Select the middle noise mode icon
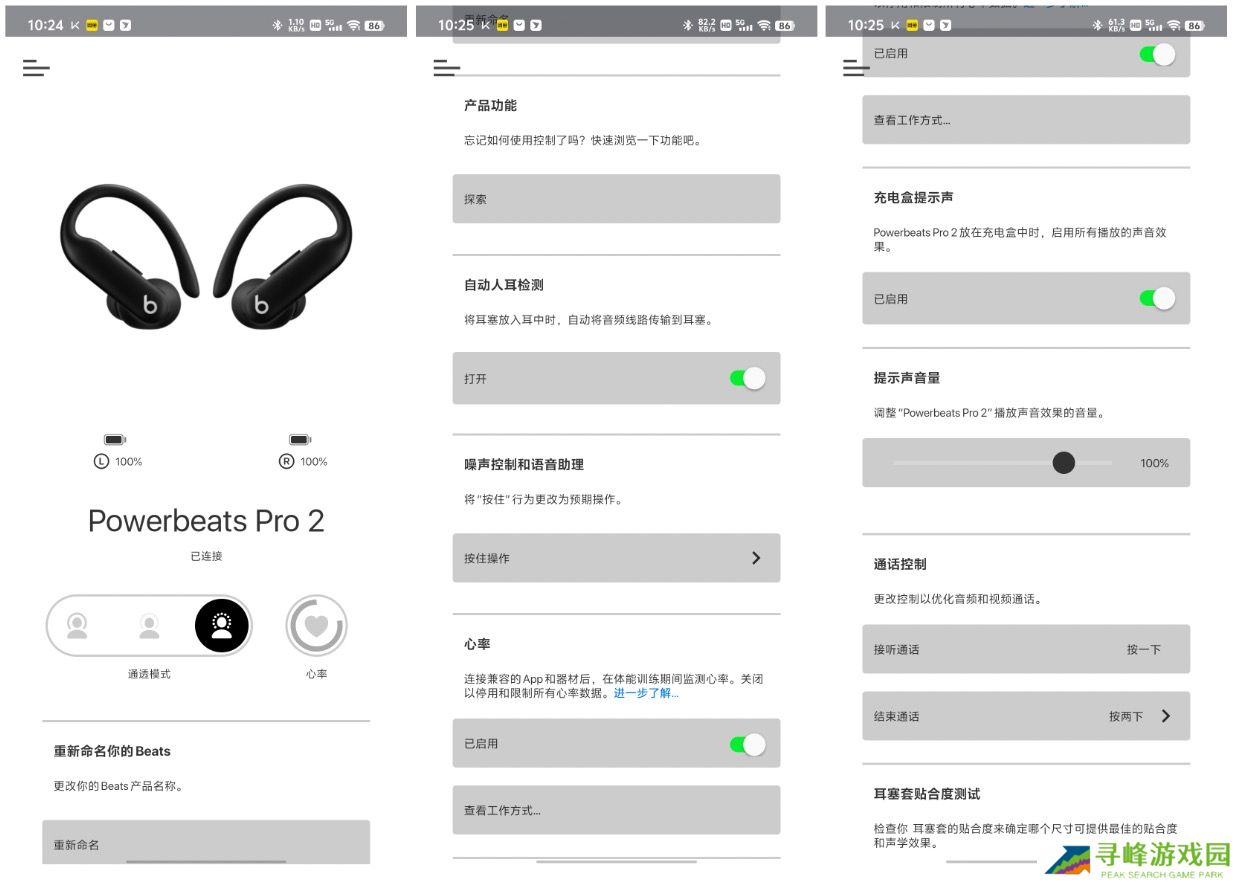This screenshot has height=886, width=1237. point(149,627)
